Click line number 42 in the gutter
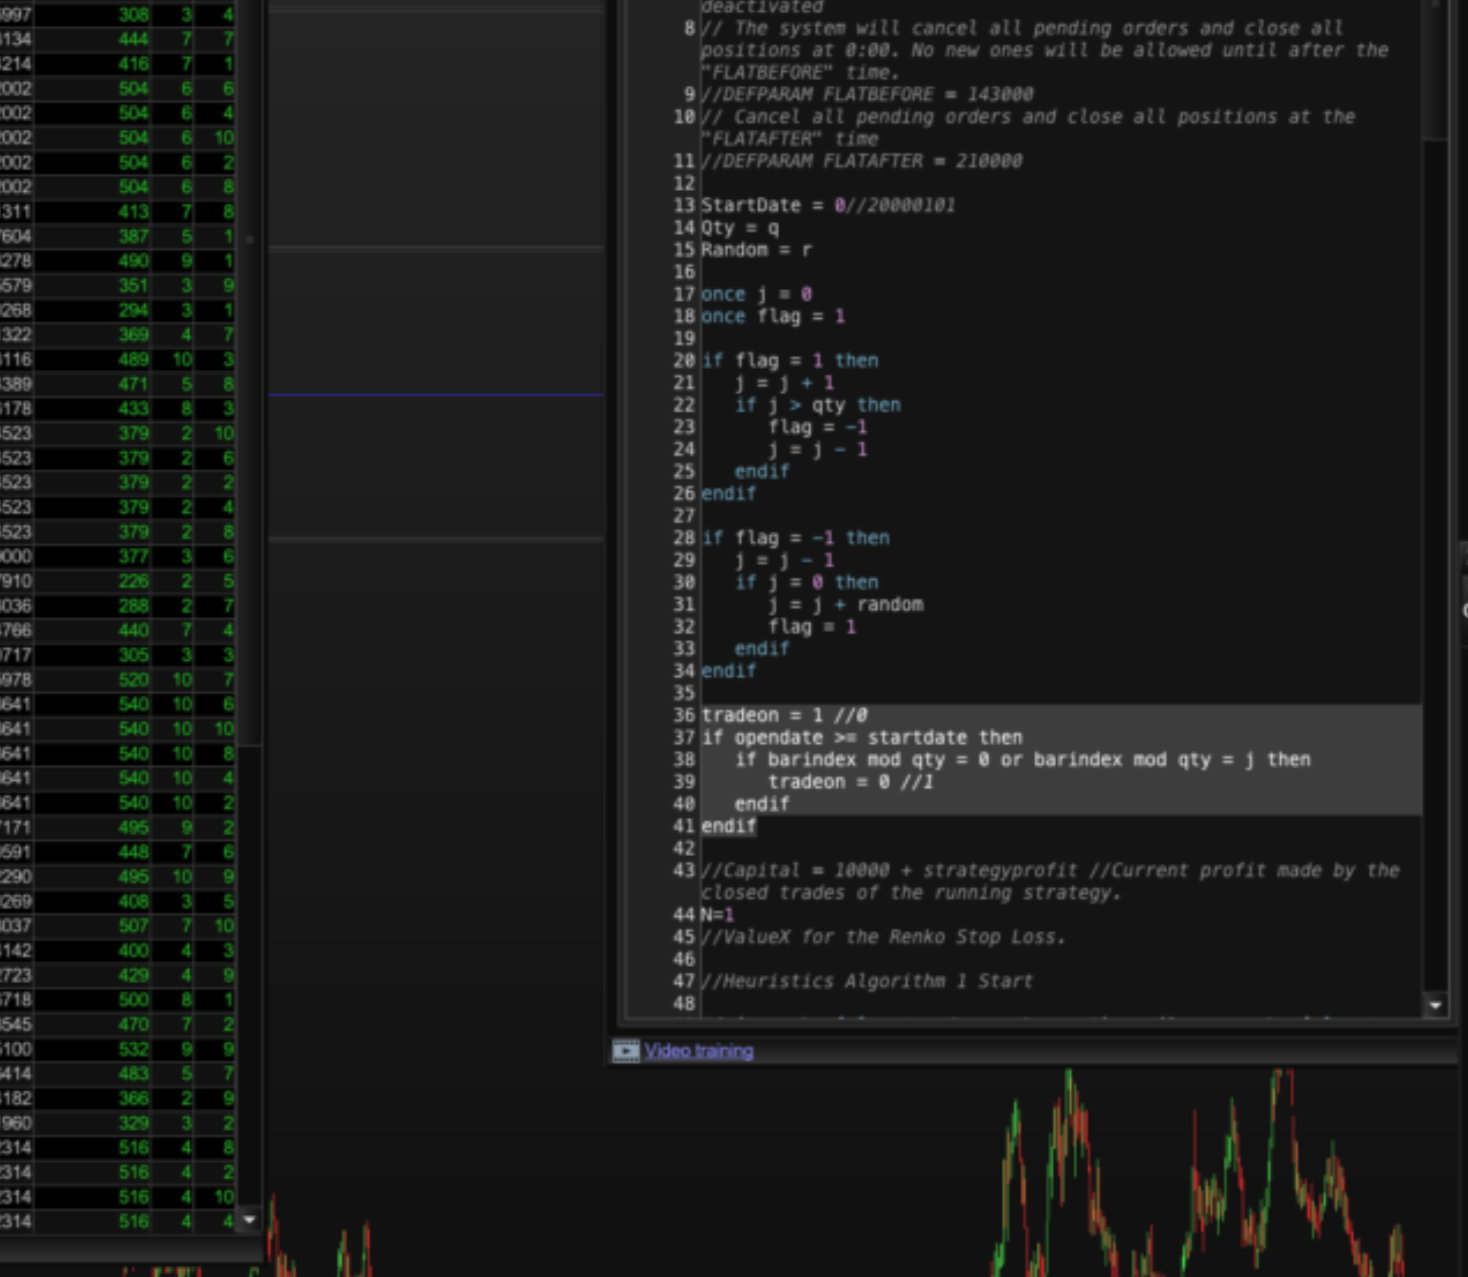 [684, 848]
